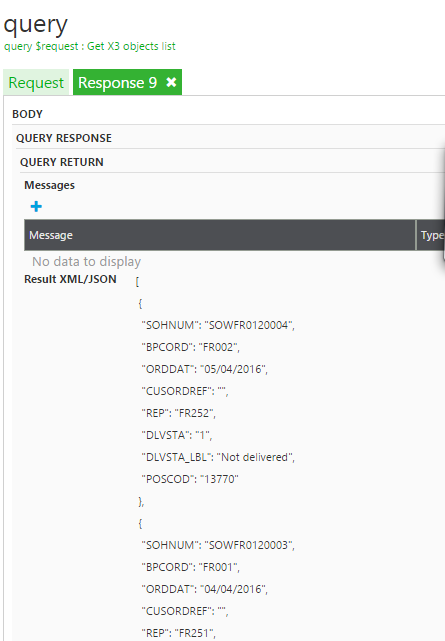Click the Result XML/JSON label
This screenshot has width=445, height=641.
(70, 279)
